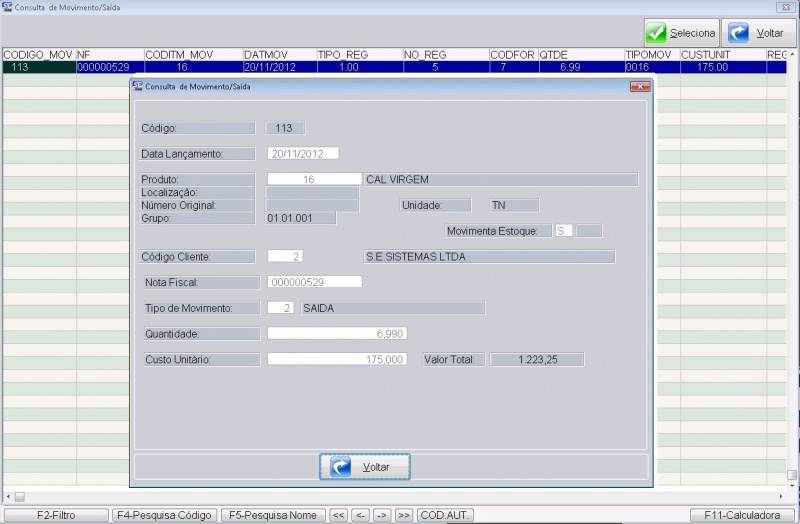Screen dimensions: 800x524
Task: Click the DATMOV column header
Action: [279, 55]
